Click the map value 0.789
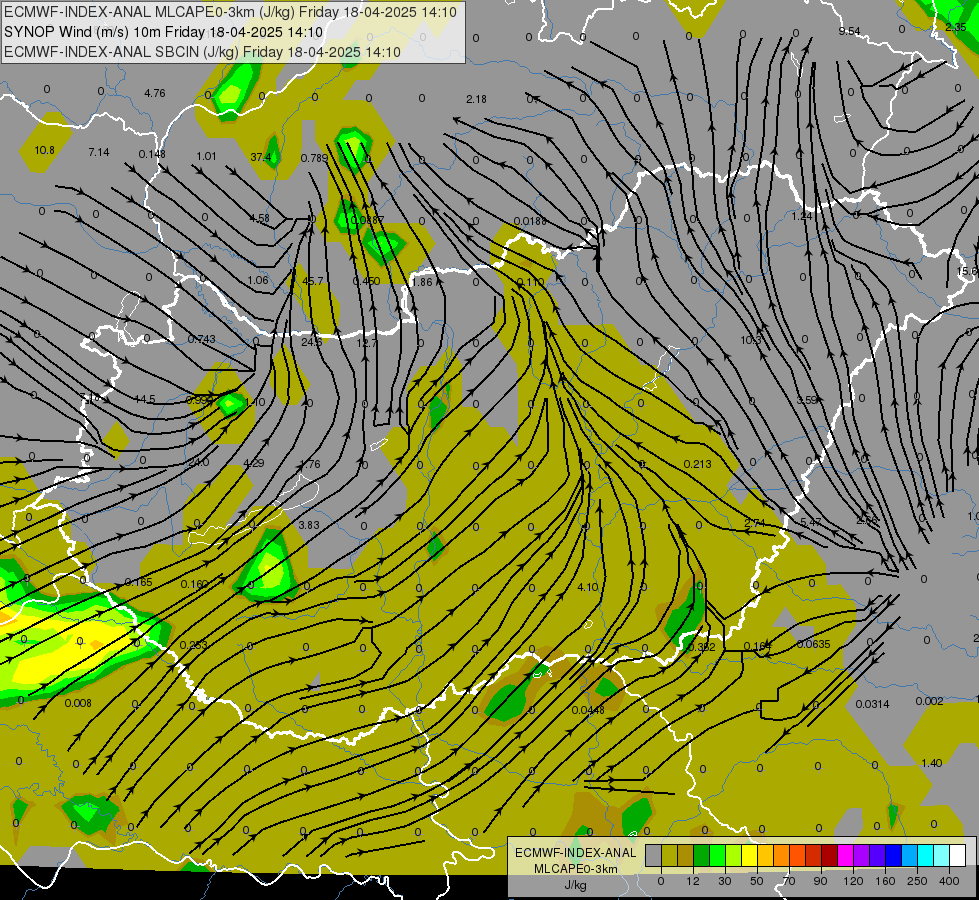This screenshot has height=900, width=979. pyautogui.click(x=314, y=158)
